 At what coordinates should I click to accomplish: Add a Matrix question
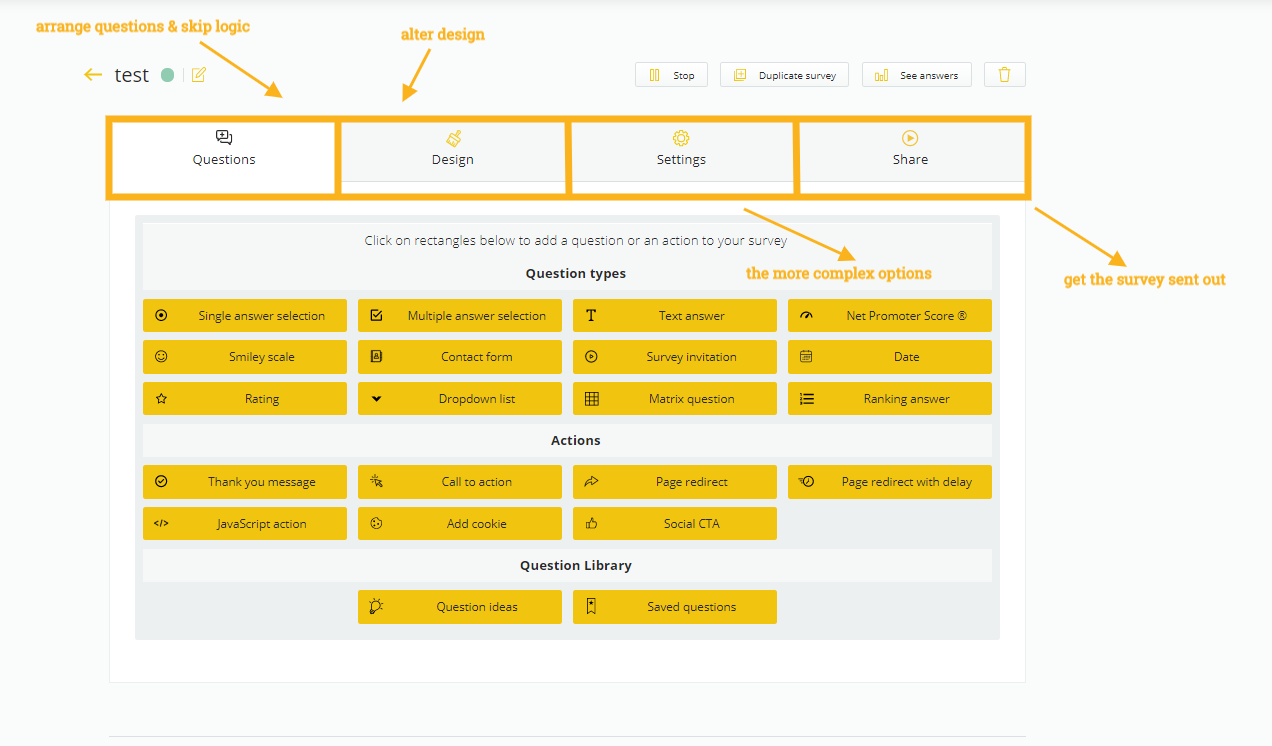click(675, 398)
